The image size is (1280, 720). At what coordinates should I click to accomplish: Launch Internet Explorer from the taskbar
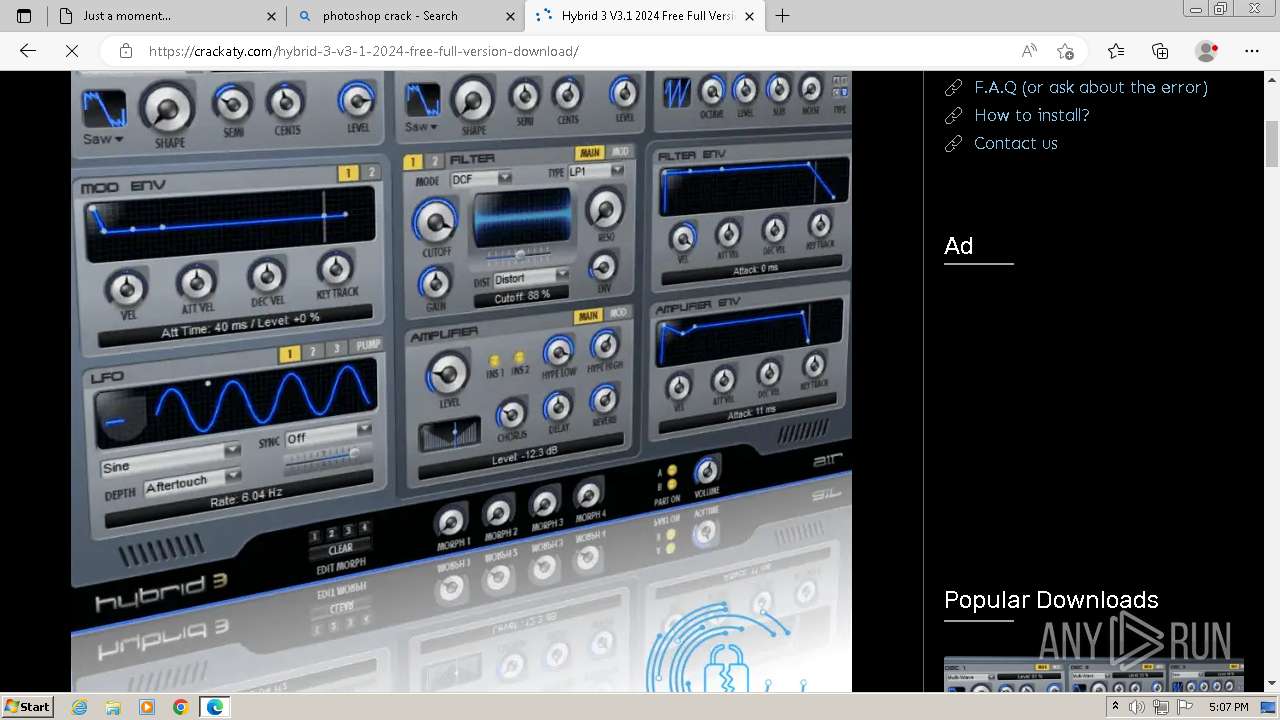pyautogui.click(x=80, y=707)
